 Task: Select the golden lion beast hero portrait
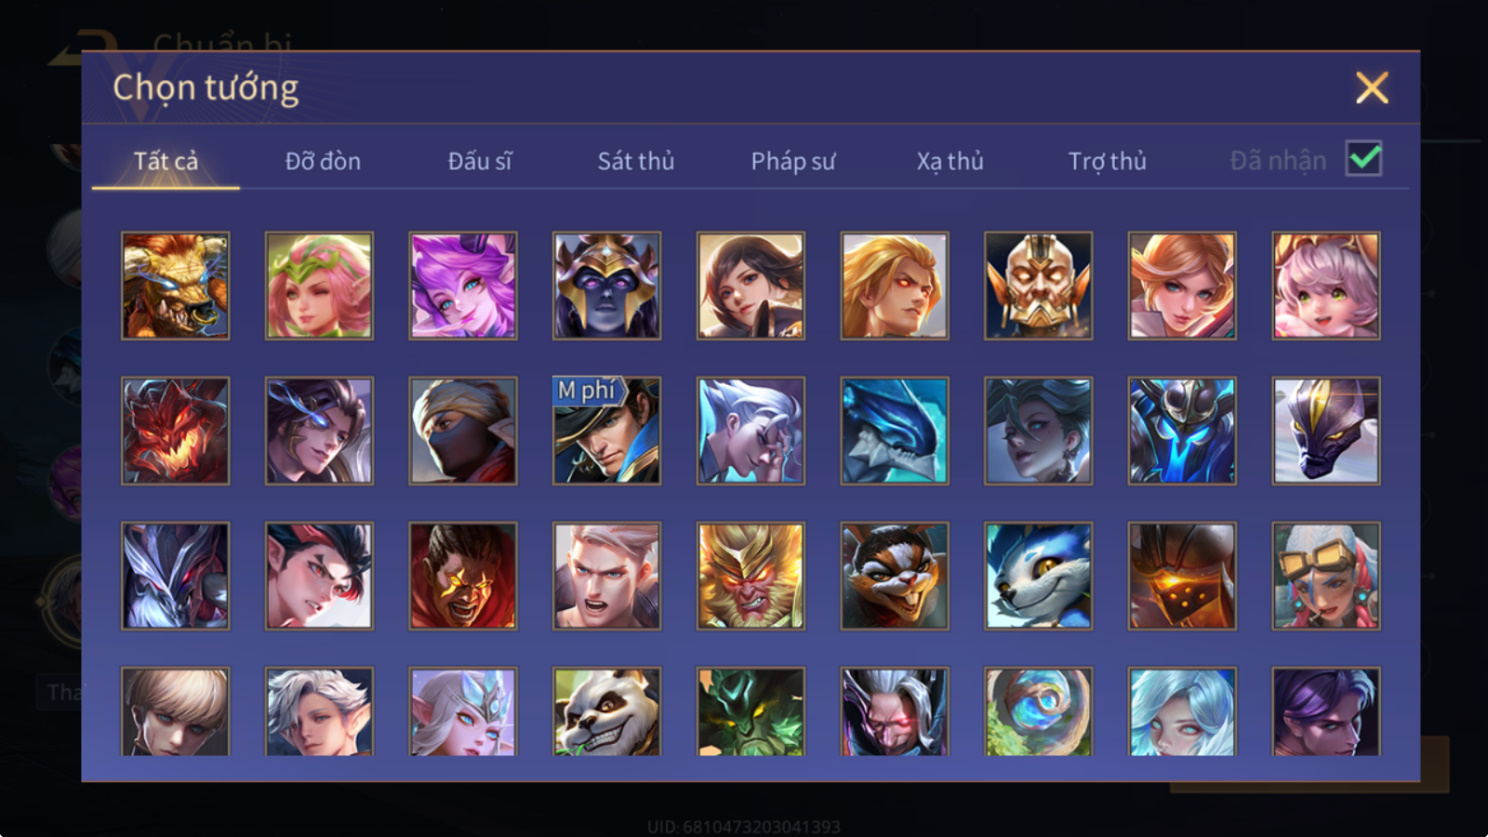pos(175,286)
